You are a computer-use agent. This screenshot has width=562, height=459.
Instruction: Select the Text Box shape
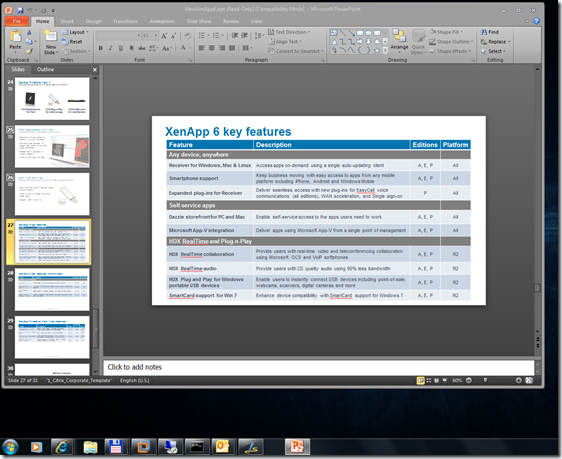pos(334,33)
